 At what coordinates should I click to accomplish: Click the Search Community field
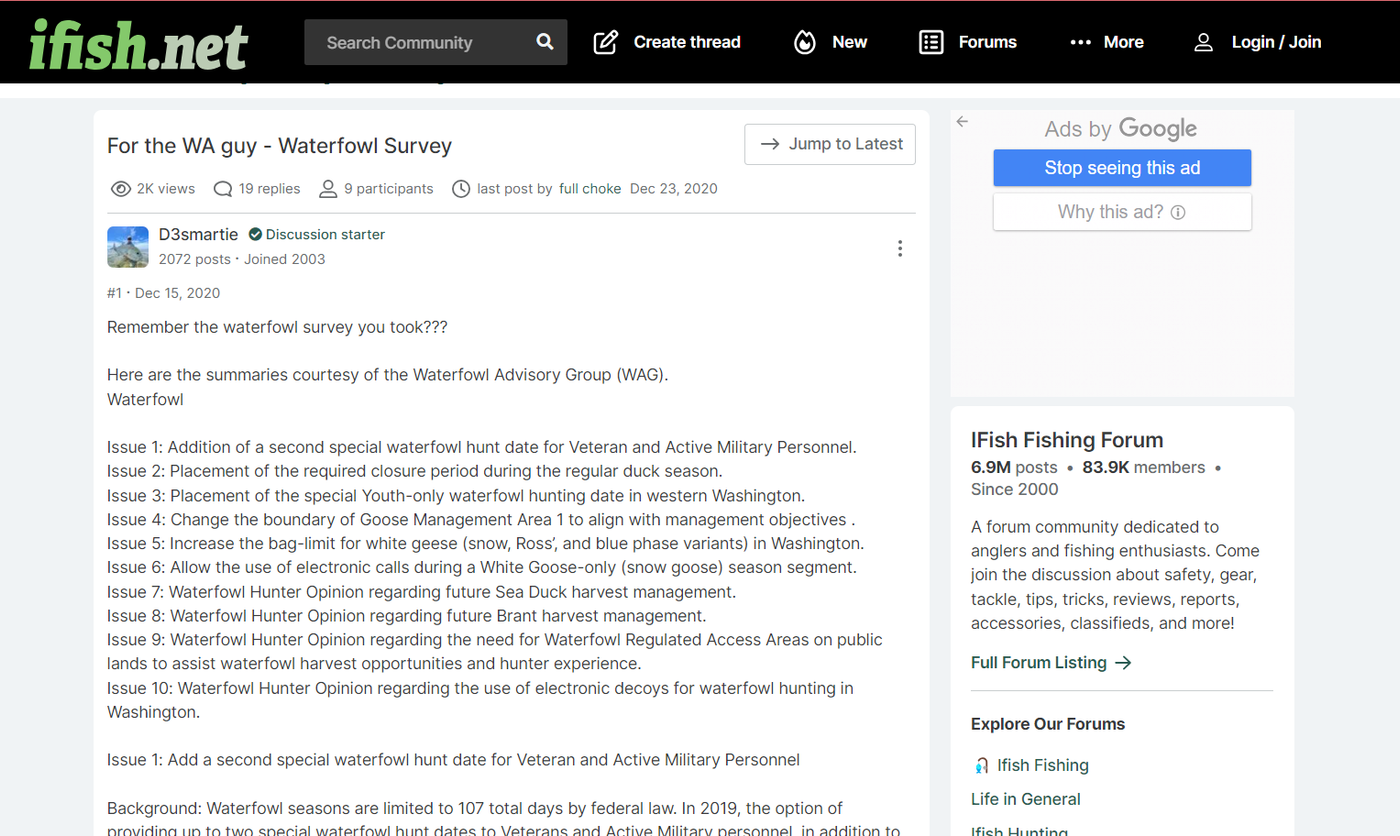coord(436,42)
